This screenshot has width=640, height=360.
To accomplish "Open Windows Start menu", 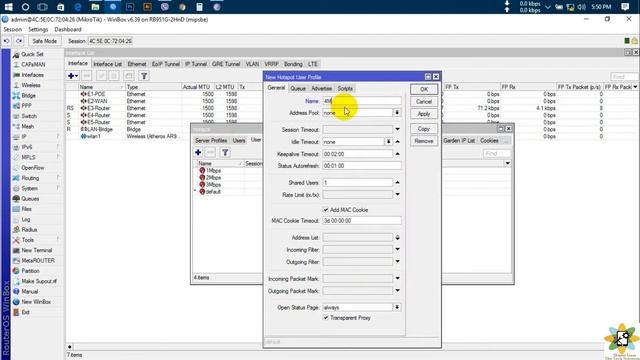I will click(x=8, y=7).
